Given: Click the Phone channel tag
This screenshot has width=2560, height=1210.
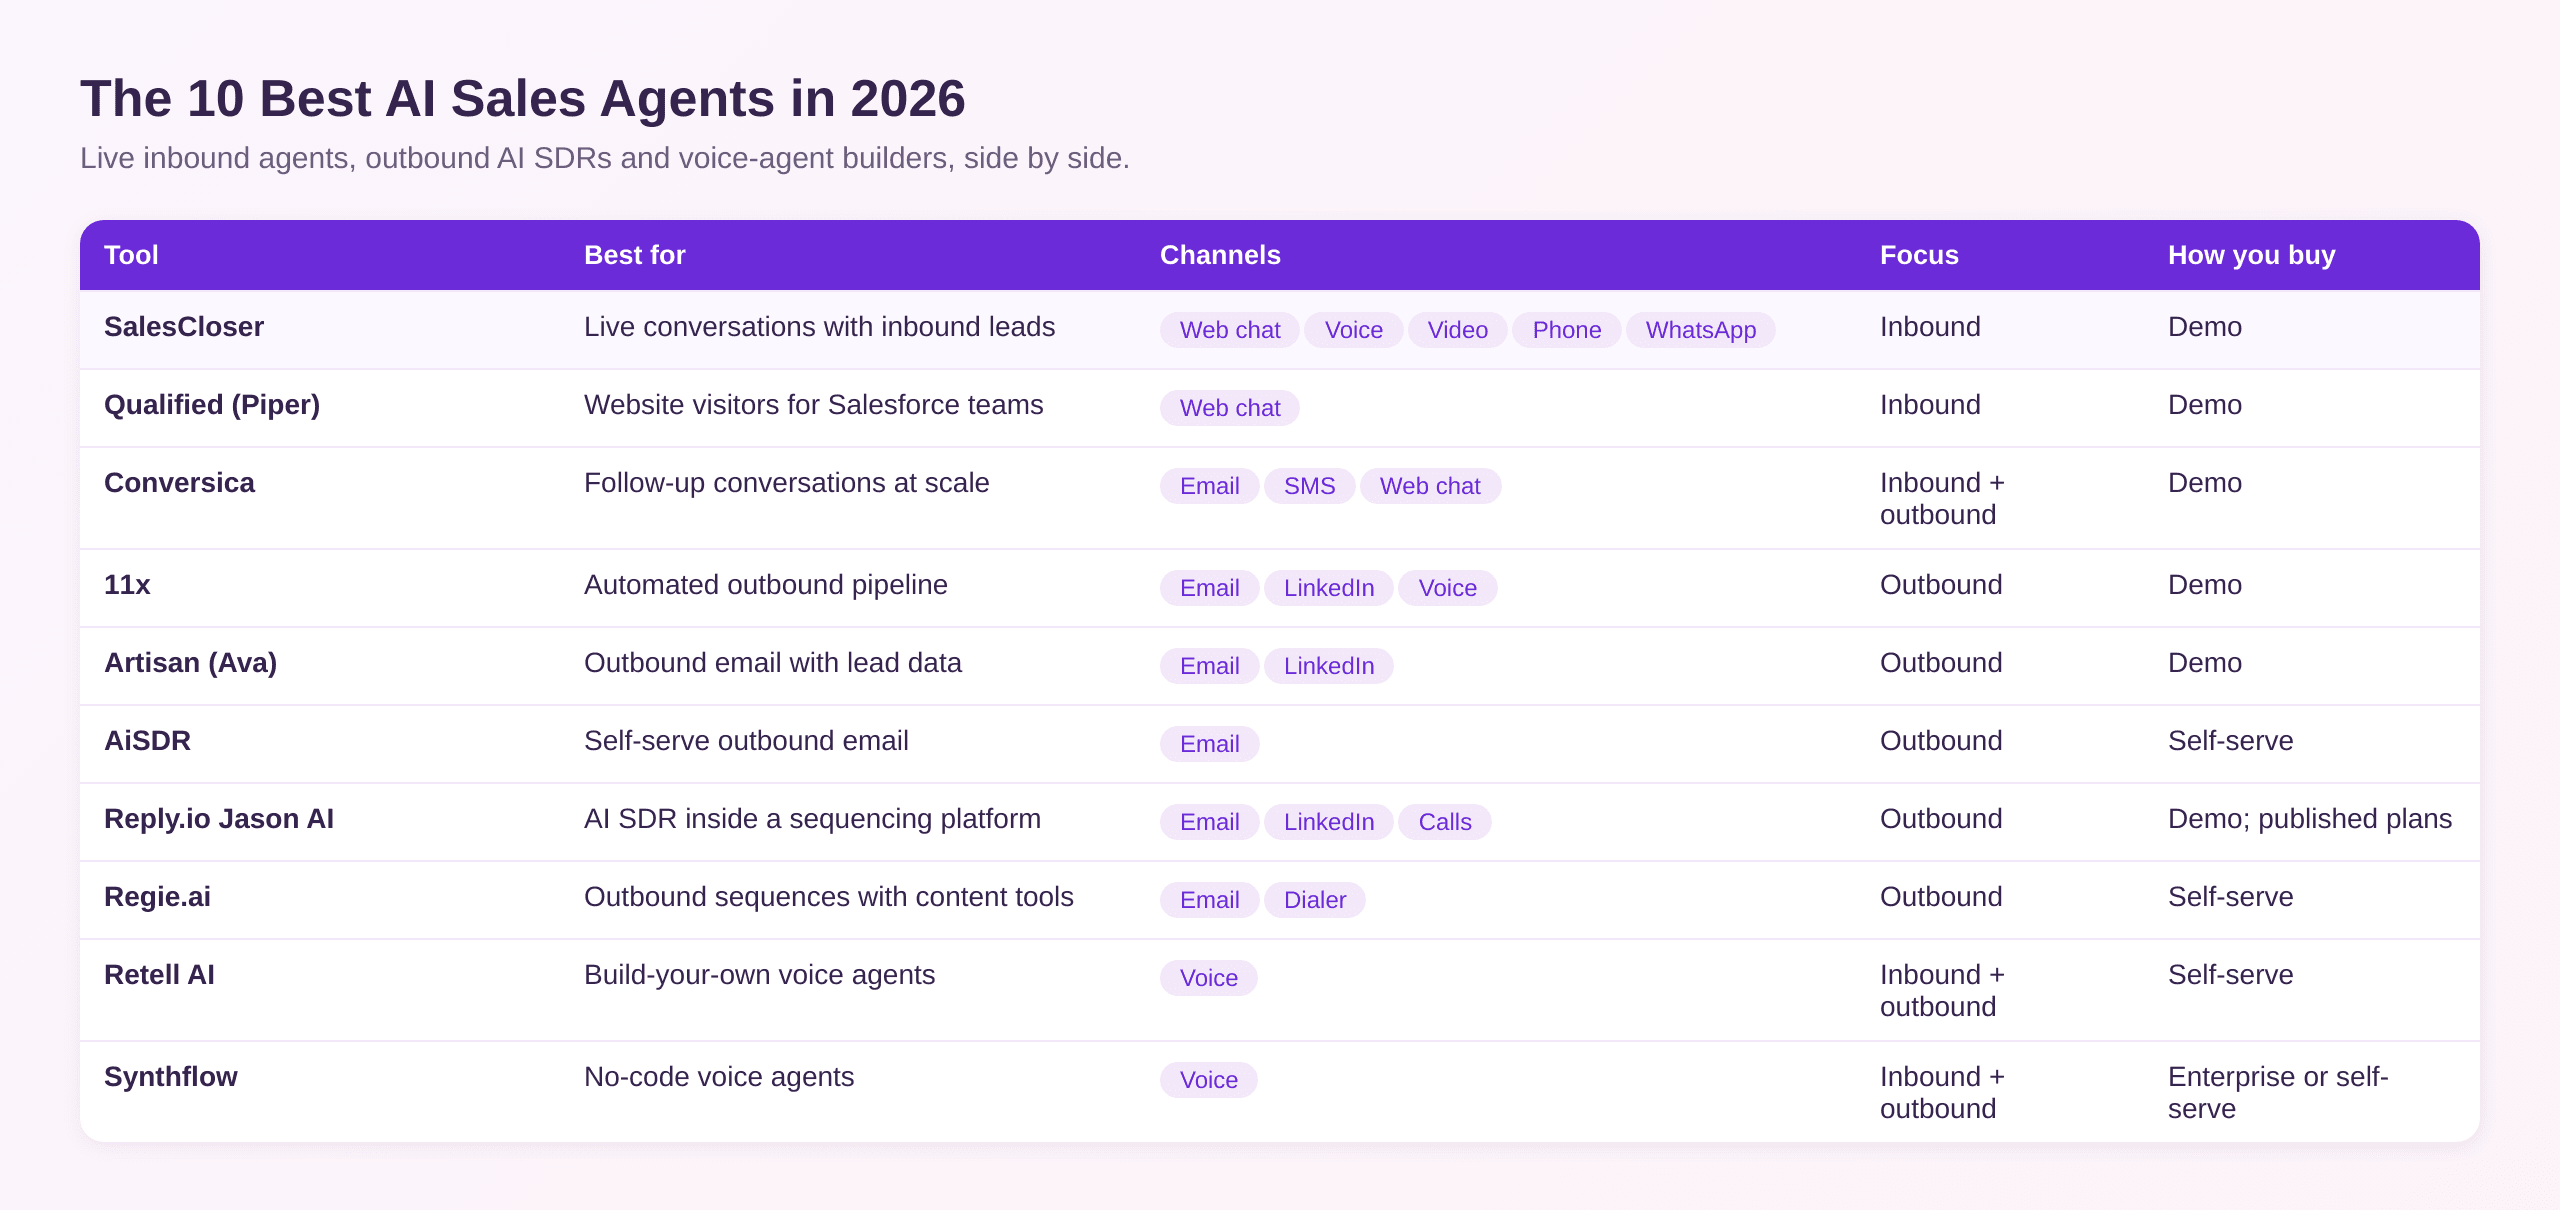Looking at the screenshot, I should click(1566, 330).
